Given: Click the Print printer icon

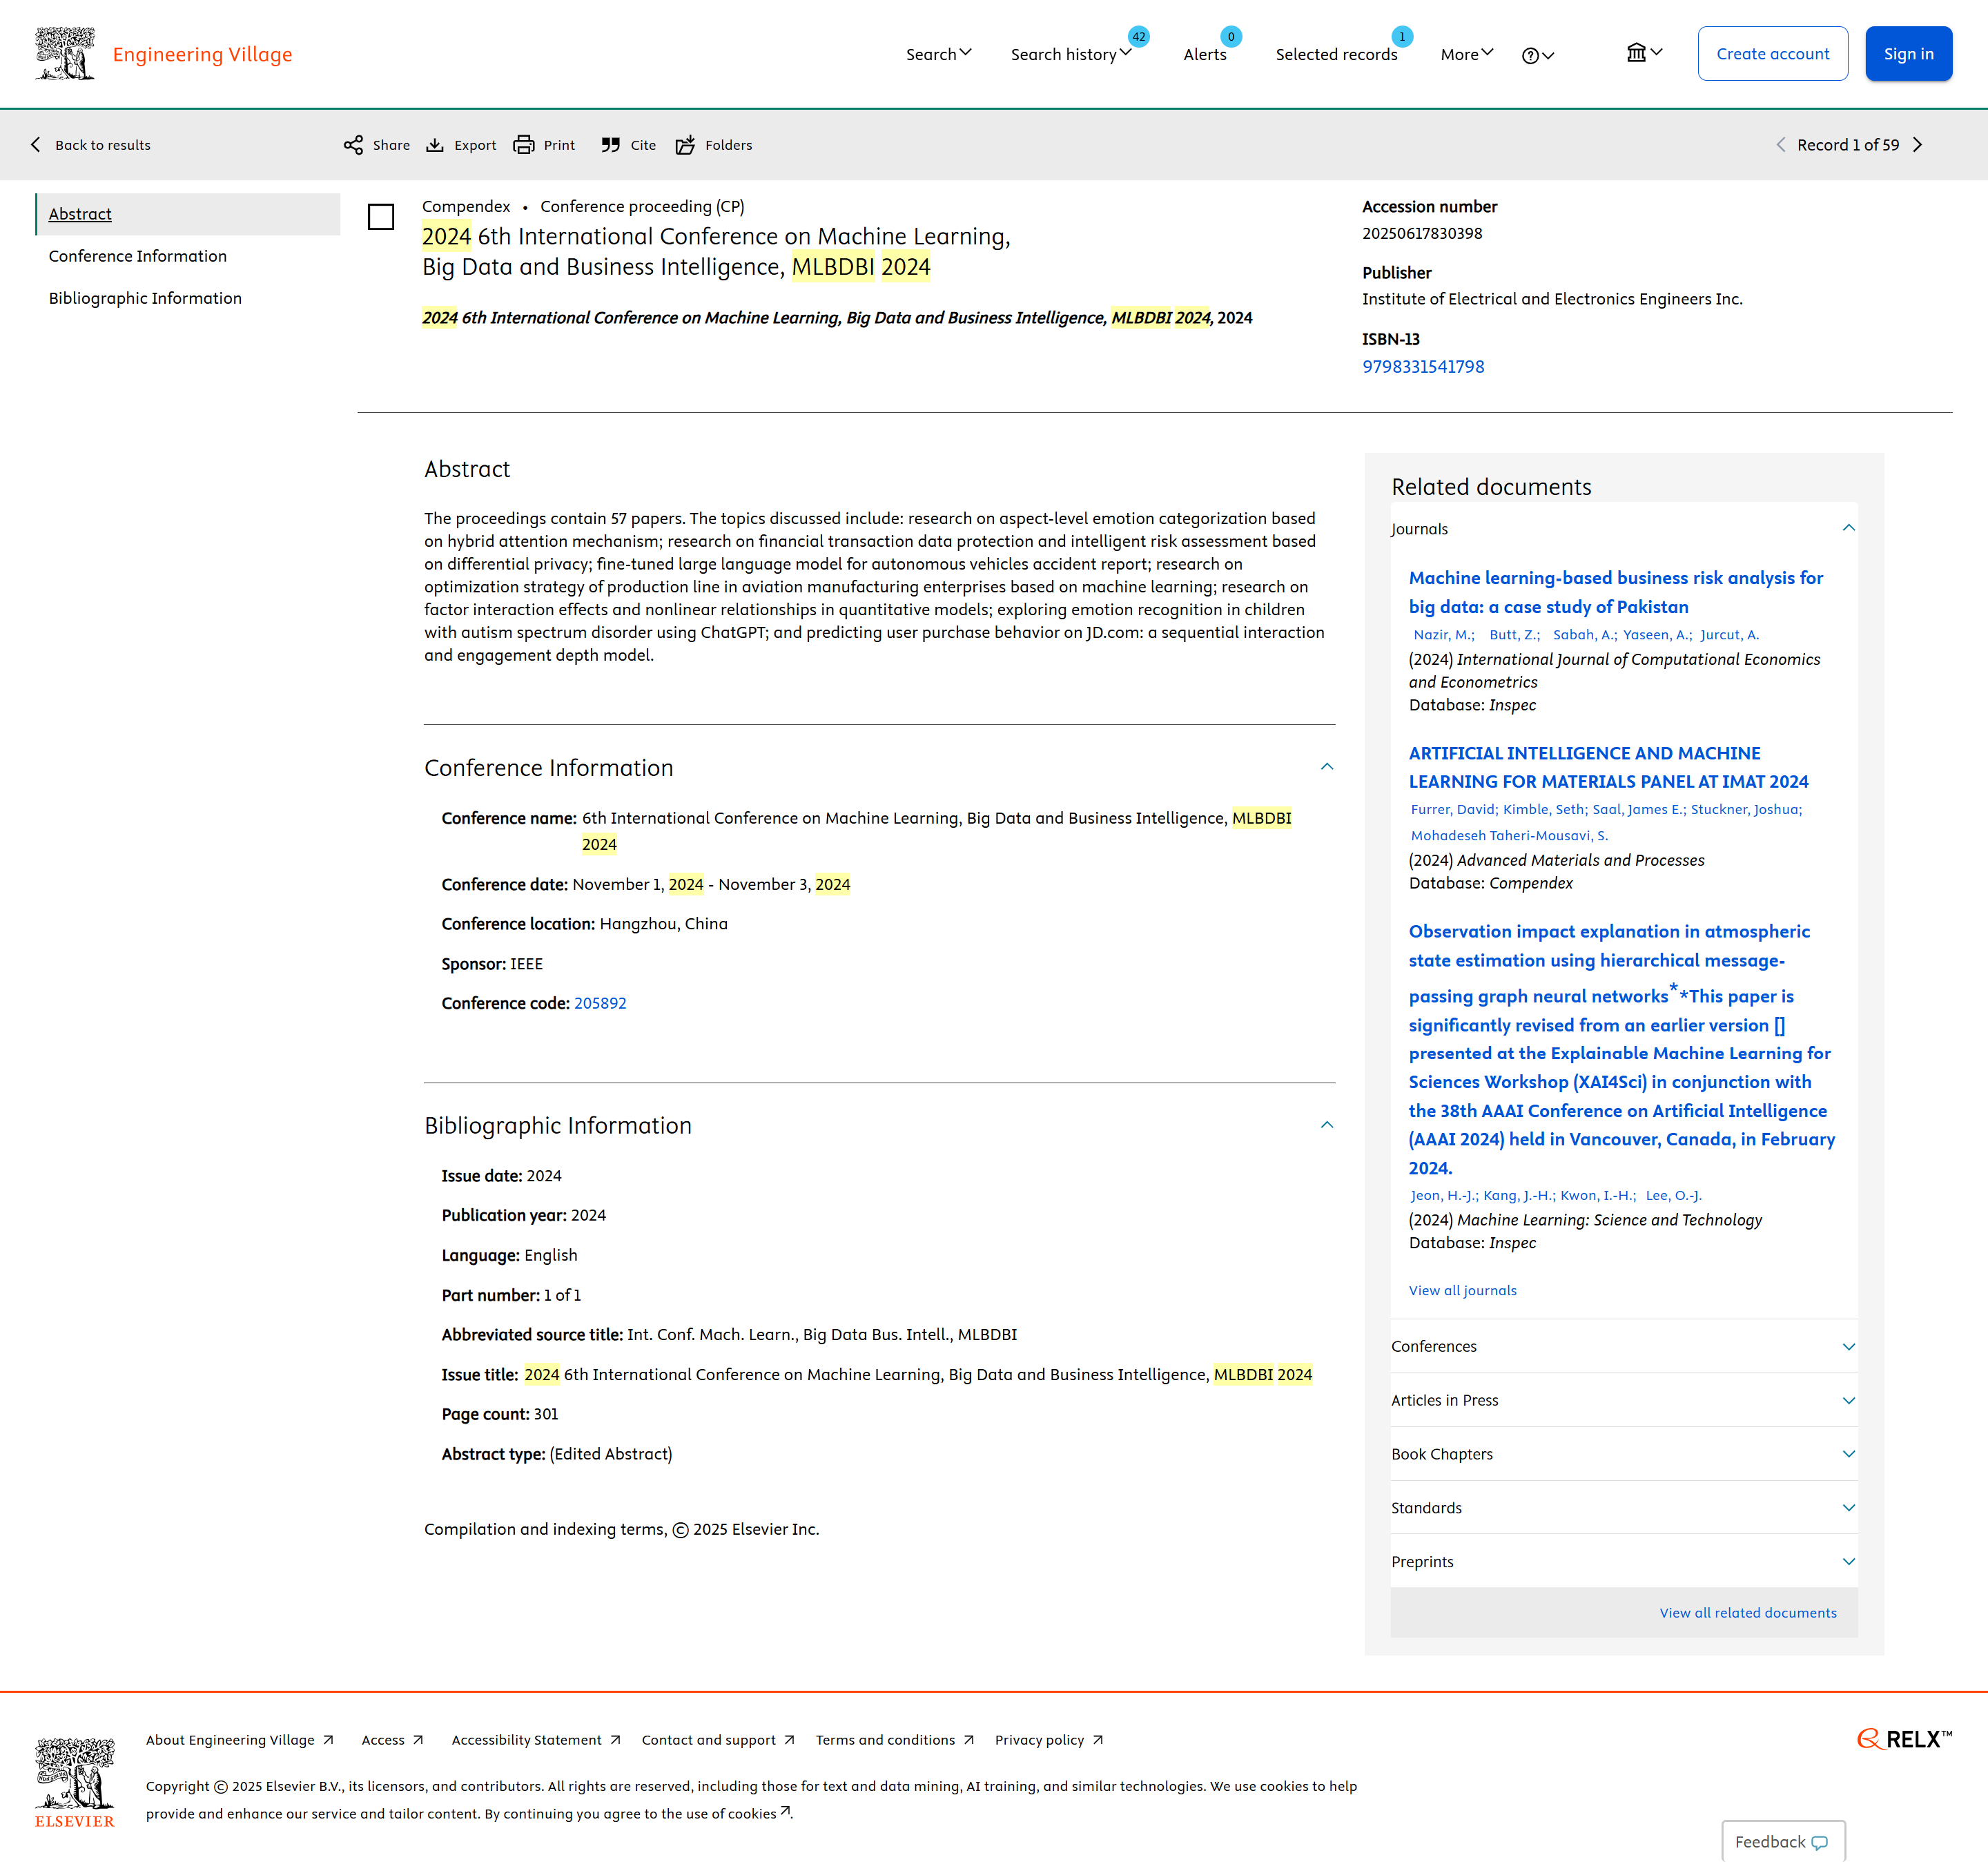Looking at the screenshot, I should click(x=524, y=145).
